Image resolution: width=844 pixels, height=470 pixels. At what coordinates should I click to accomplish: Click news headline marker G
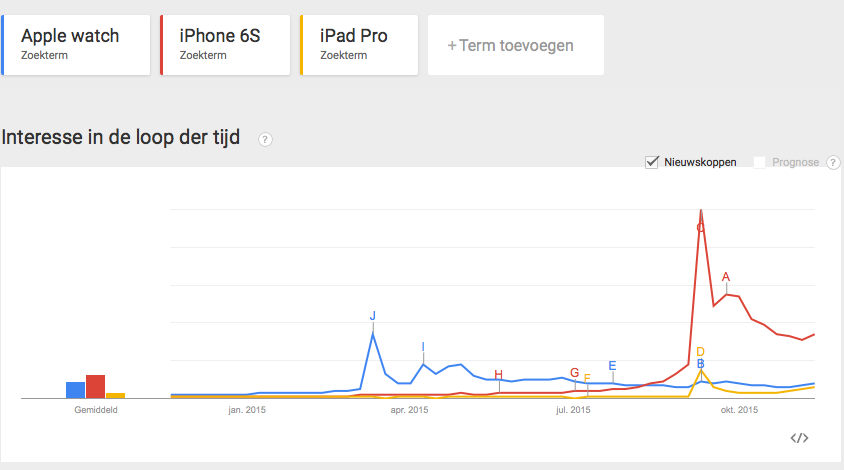[574, 373]
